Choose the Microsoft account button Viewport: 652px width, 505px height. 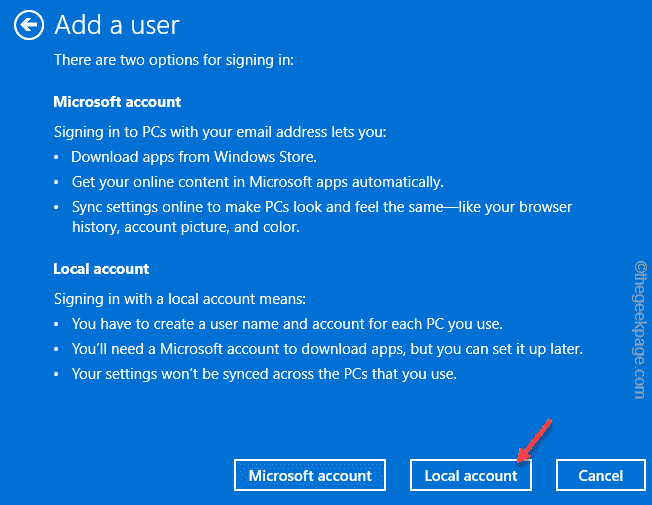point(310,475)
